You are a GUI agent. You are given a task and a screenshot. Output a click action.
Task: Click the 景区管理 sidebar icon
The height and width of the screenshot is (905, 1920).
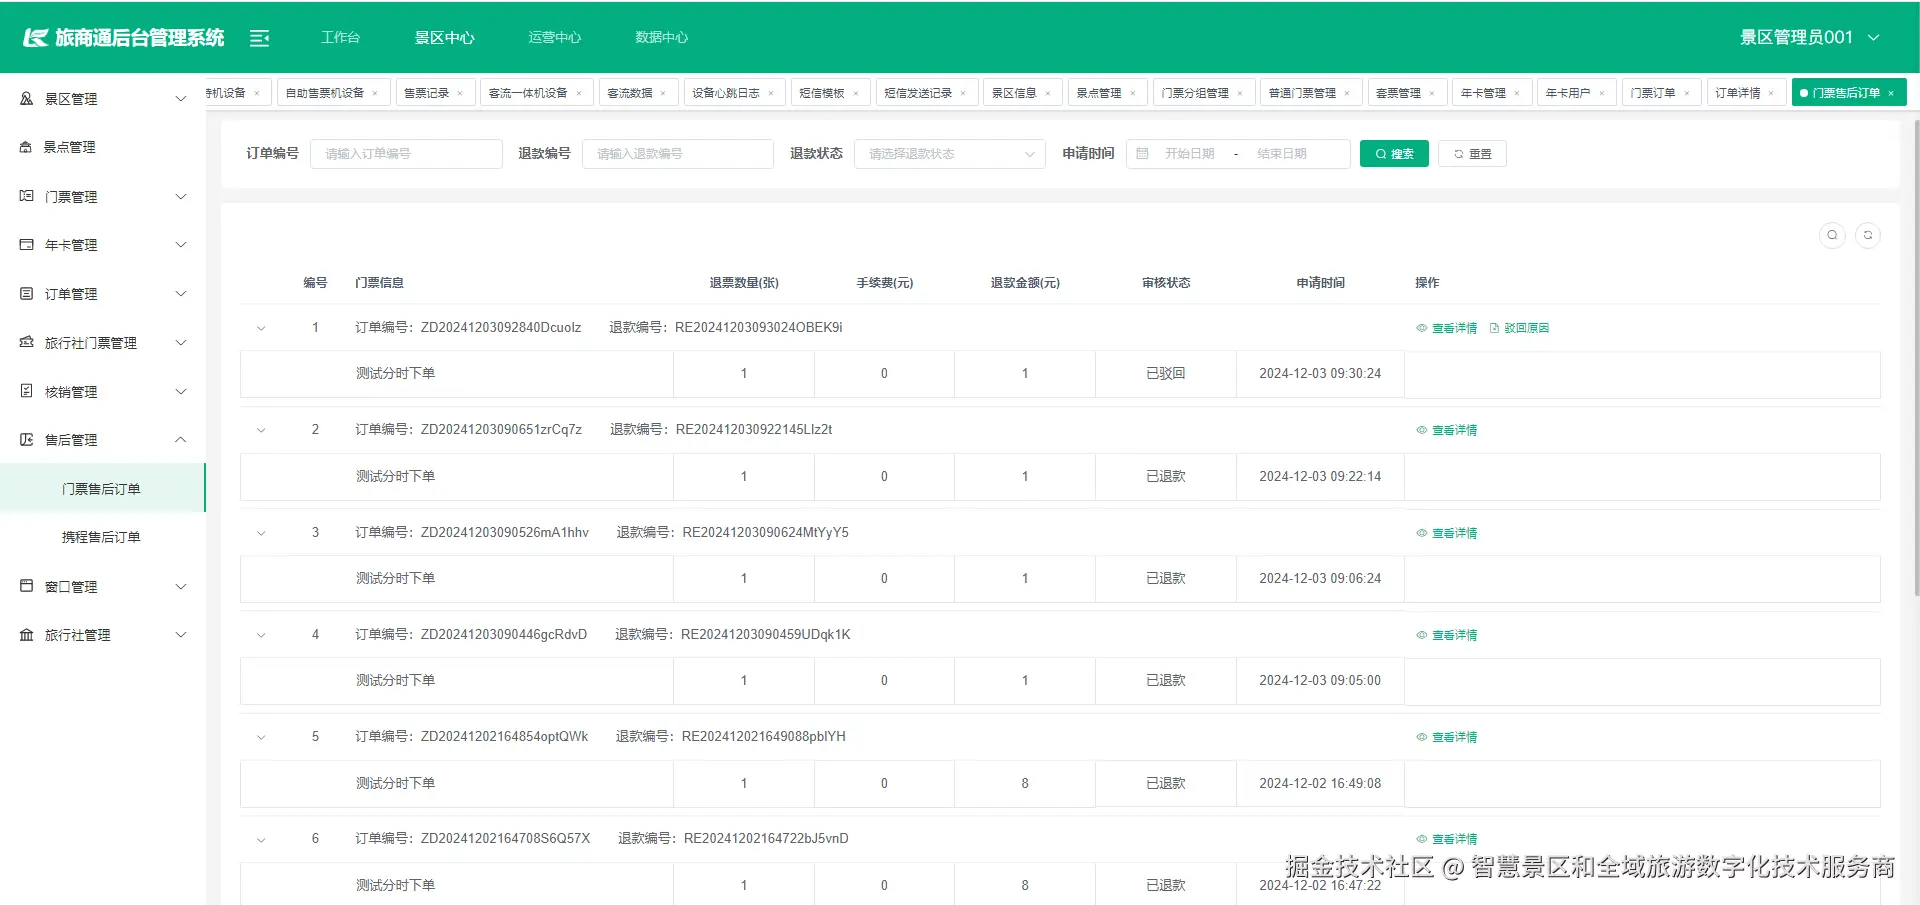(26, 98)
